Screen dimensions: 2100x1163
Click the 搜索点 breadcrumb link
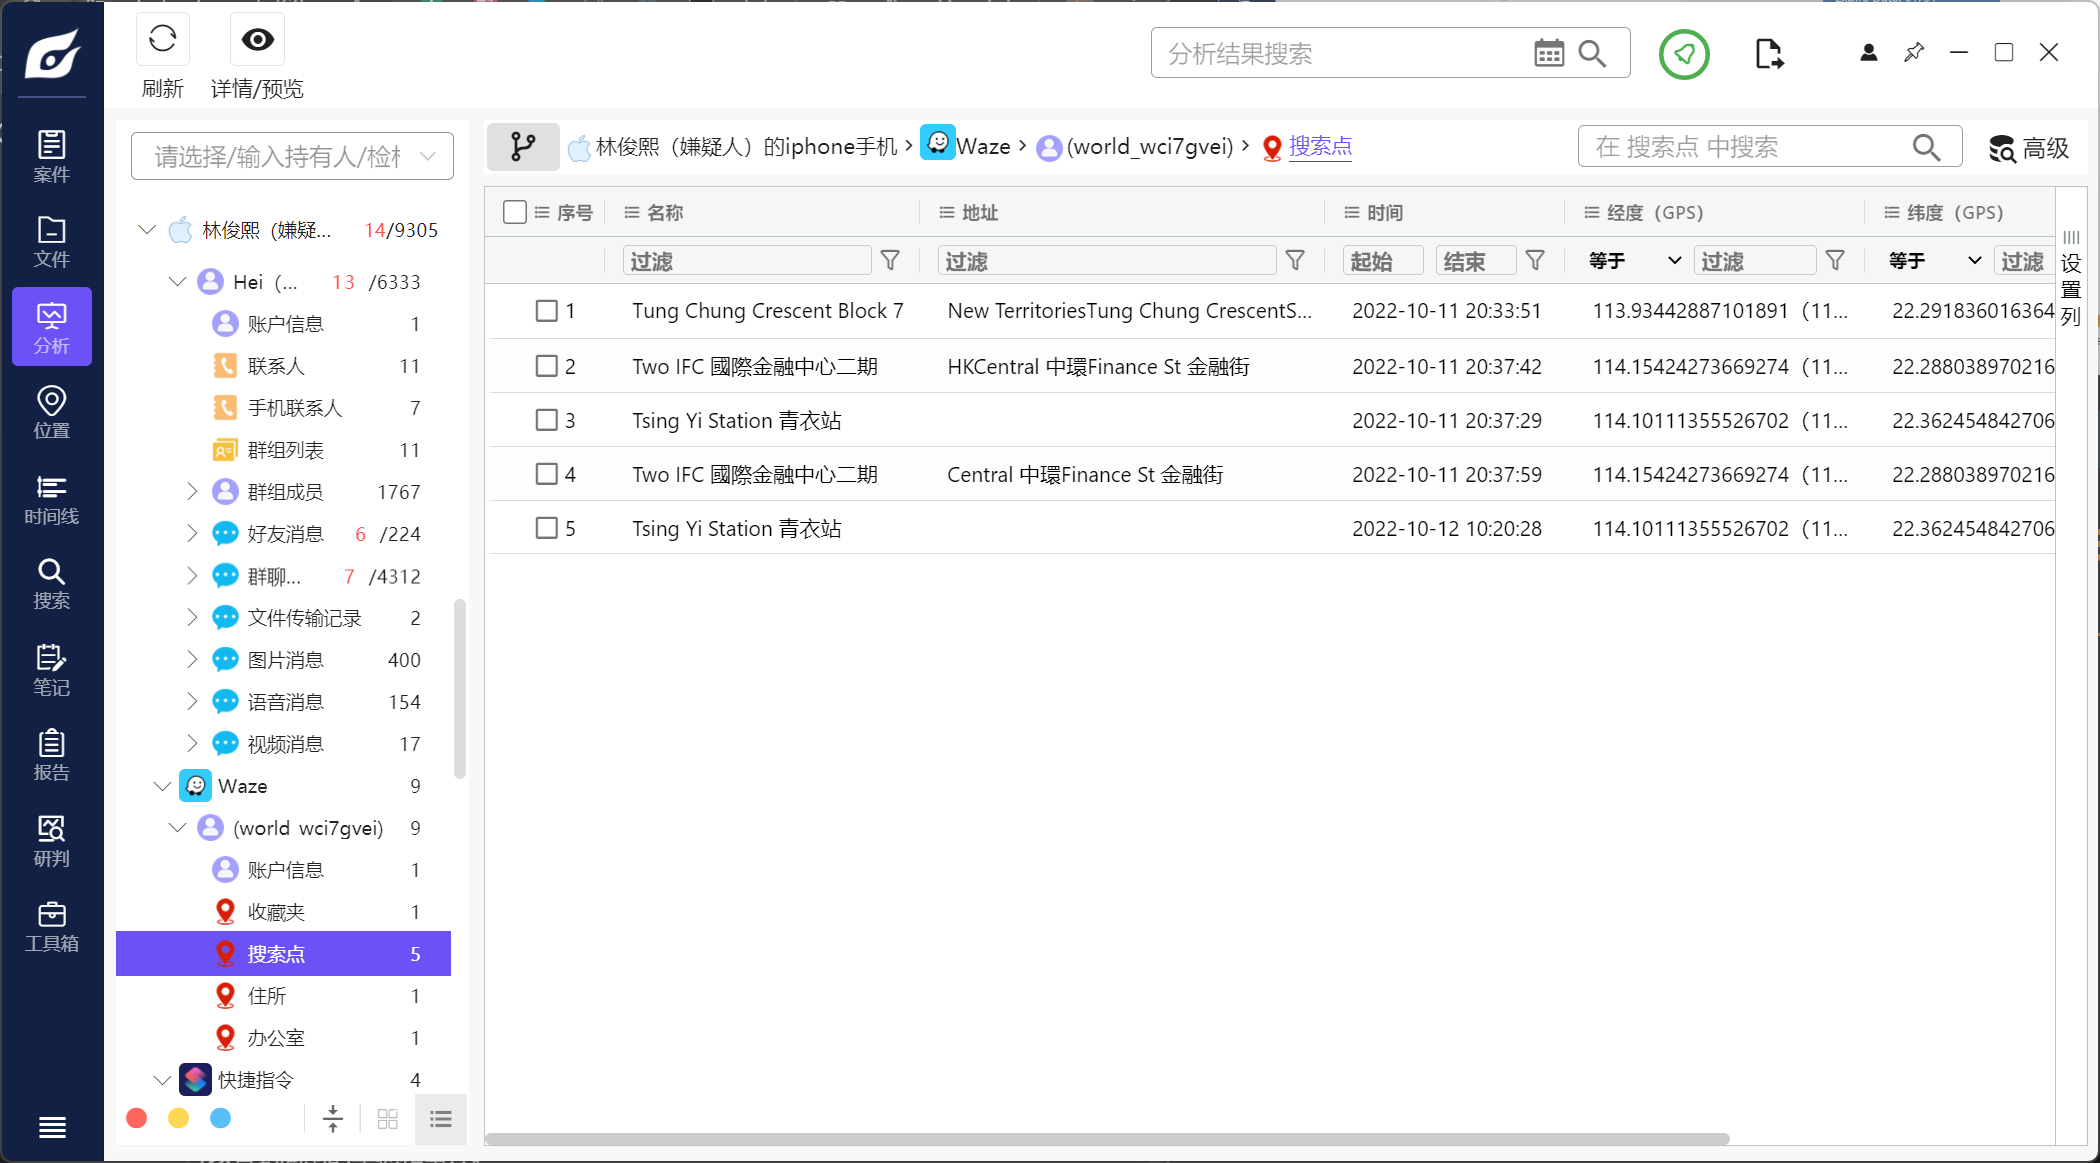point(1319,146)
